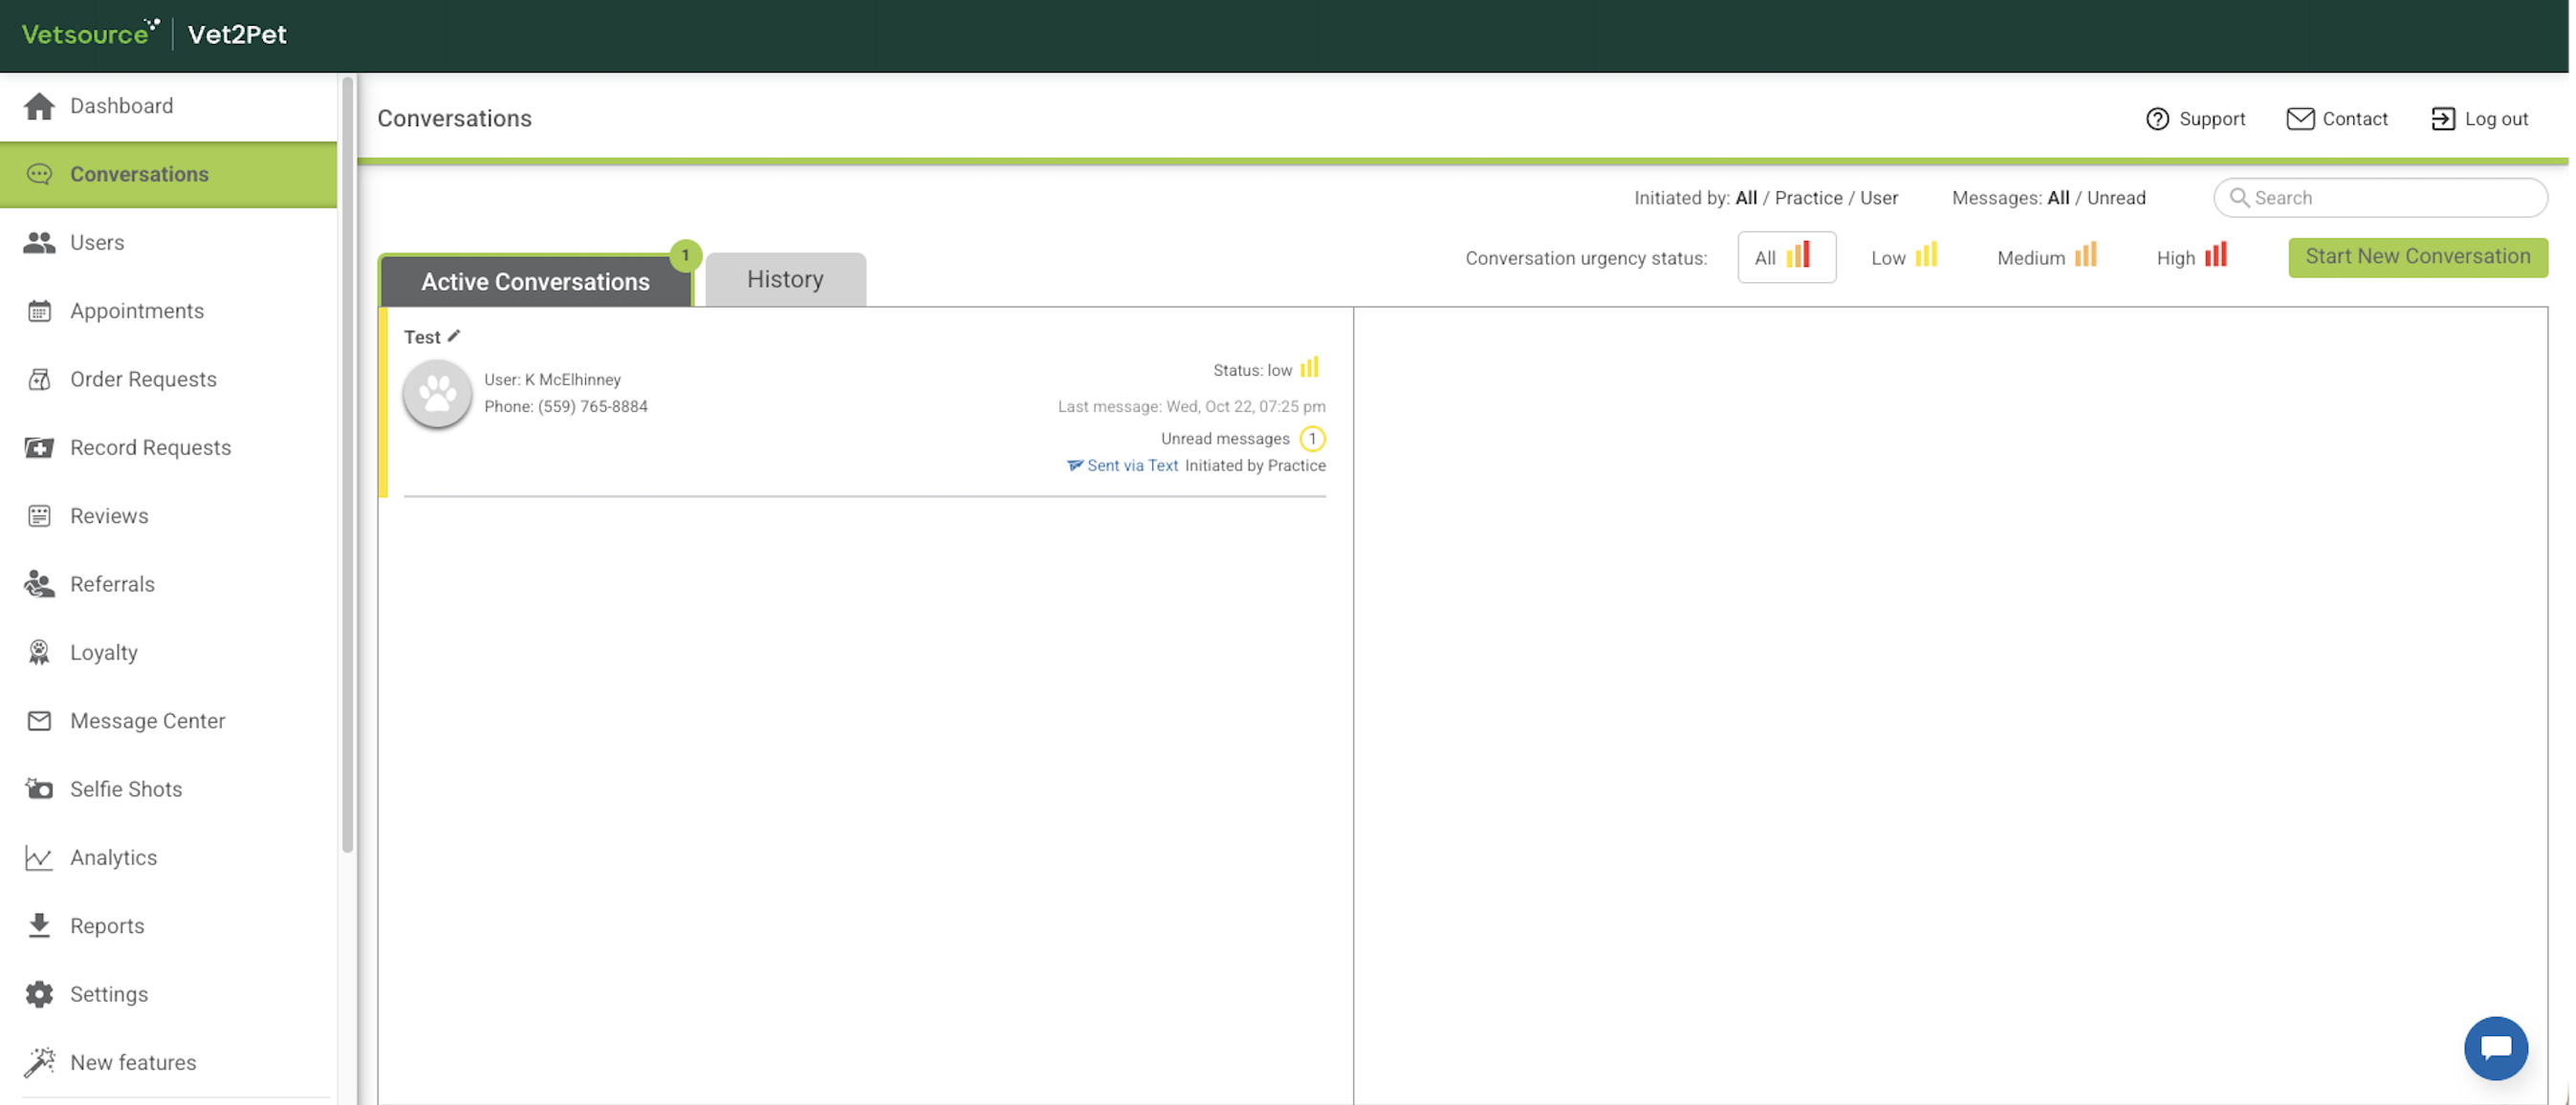
Task: Show only Unread messages
Action: 2115,198
